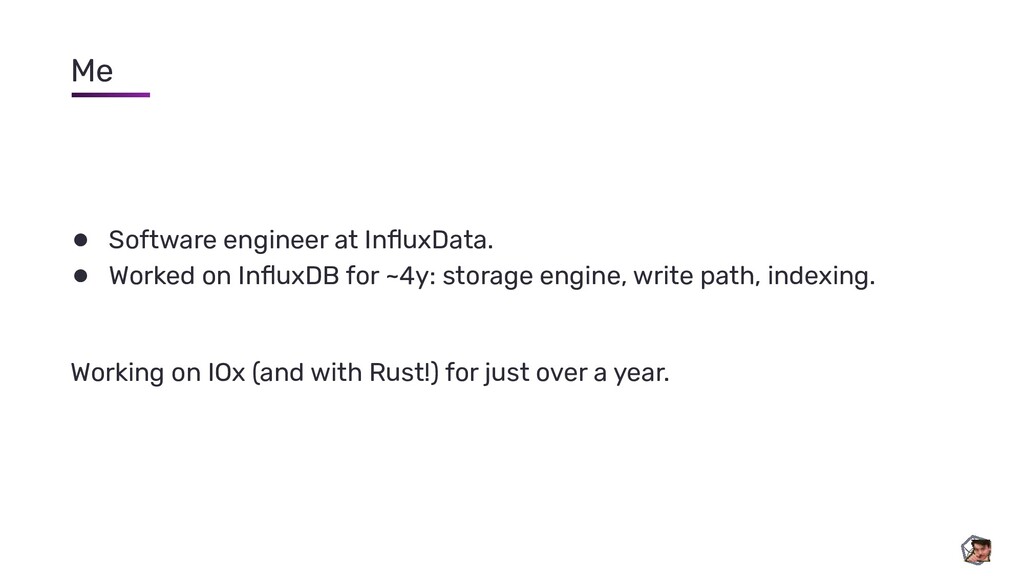Click "year." at end of bottom sentence
The image size is (1024, 576).
[x=641, y=374]
